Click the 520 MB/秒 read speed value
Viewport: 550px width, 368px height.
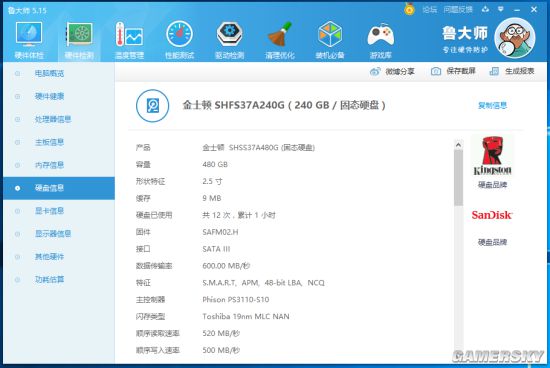coord(221,333)
